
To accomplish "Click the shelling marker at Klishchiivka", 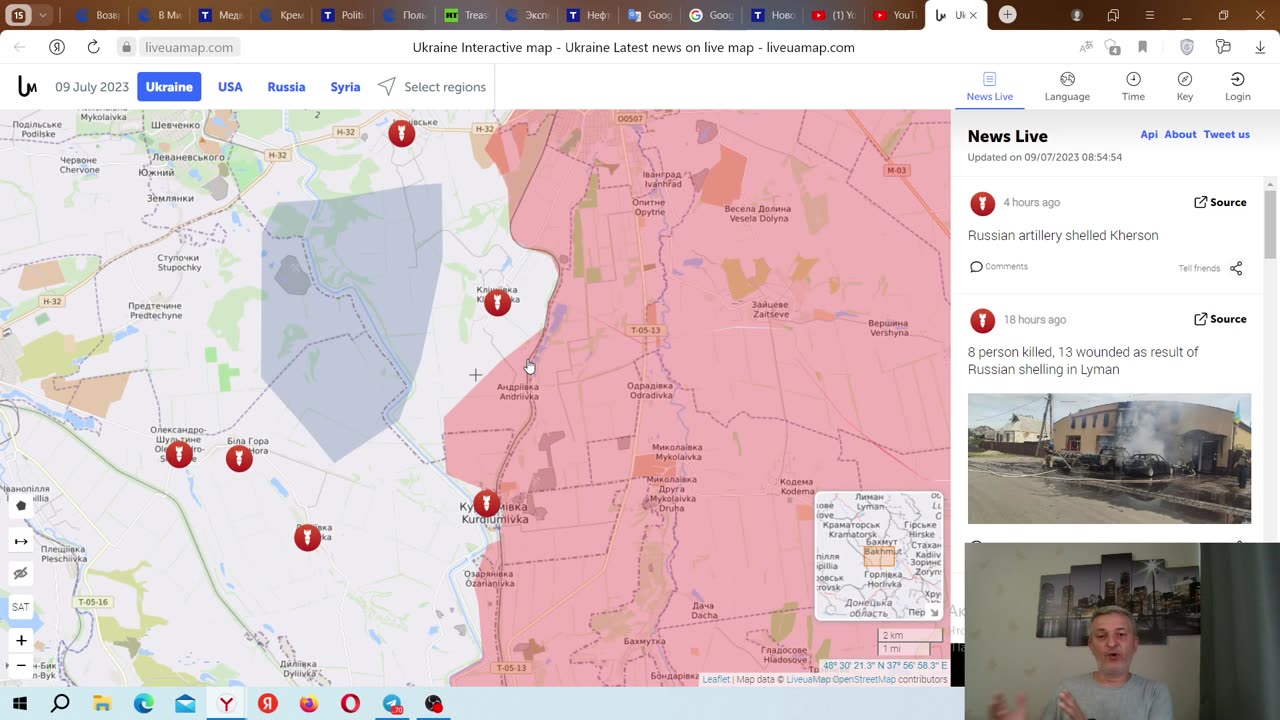I will click(497, 303).
